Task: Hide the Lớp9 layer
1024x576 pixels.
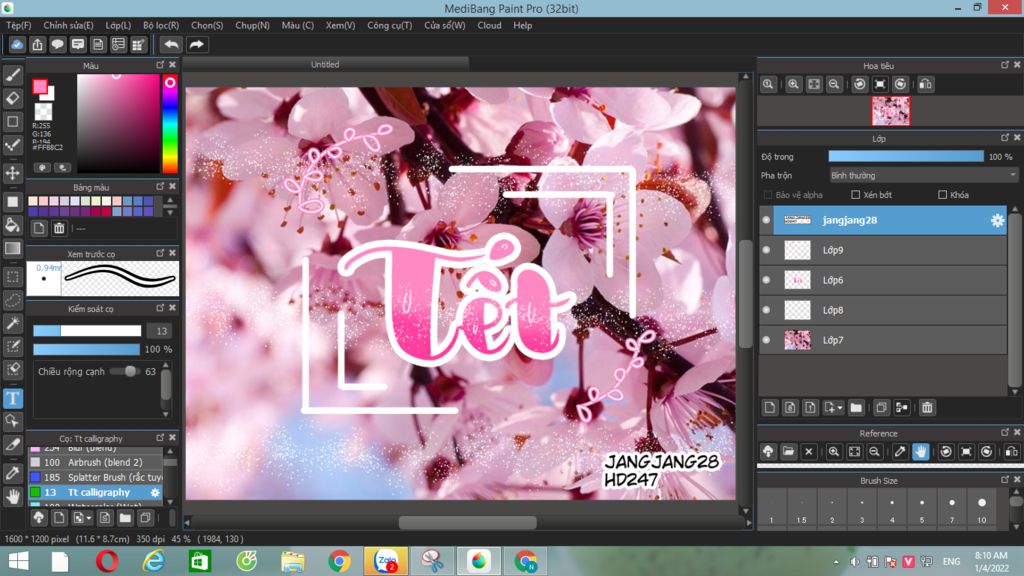Action: point(767,250)
